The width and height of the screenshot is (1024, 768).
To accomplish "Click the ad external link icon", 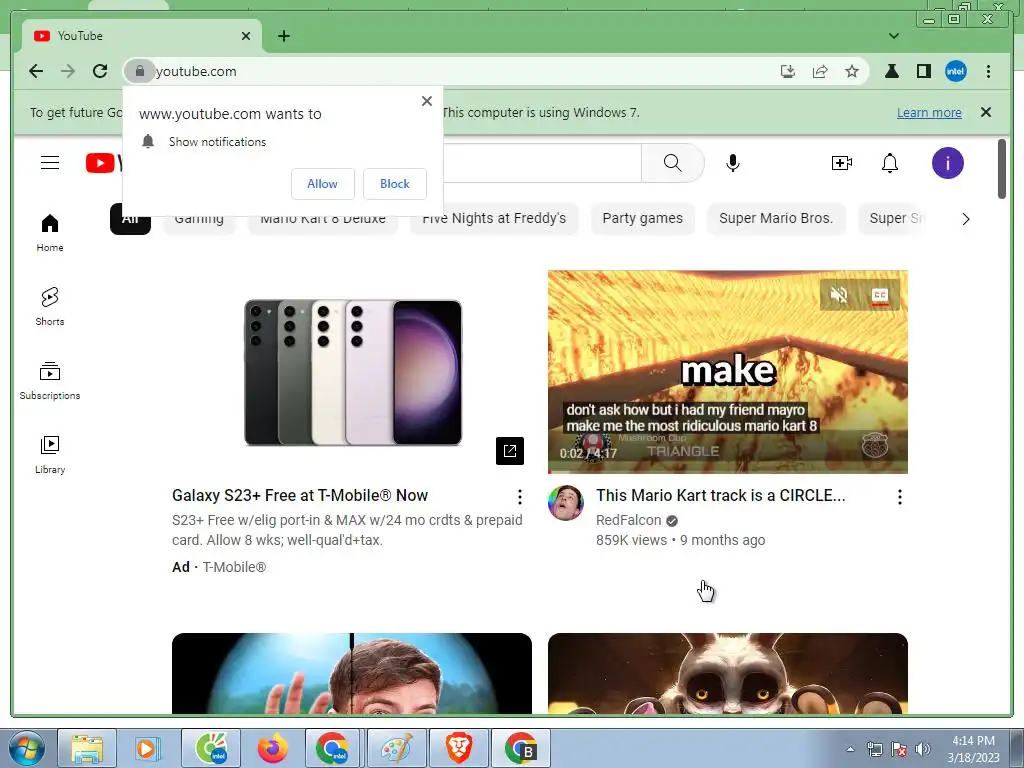I will [x=510, y=451].
